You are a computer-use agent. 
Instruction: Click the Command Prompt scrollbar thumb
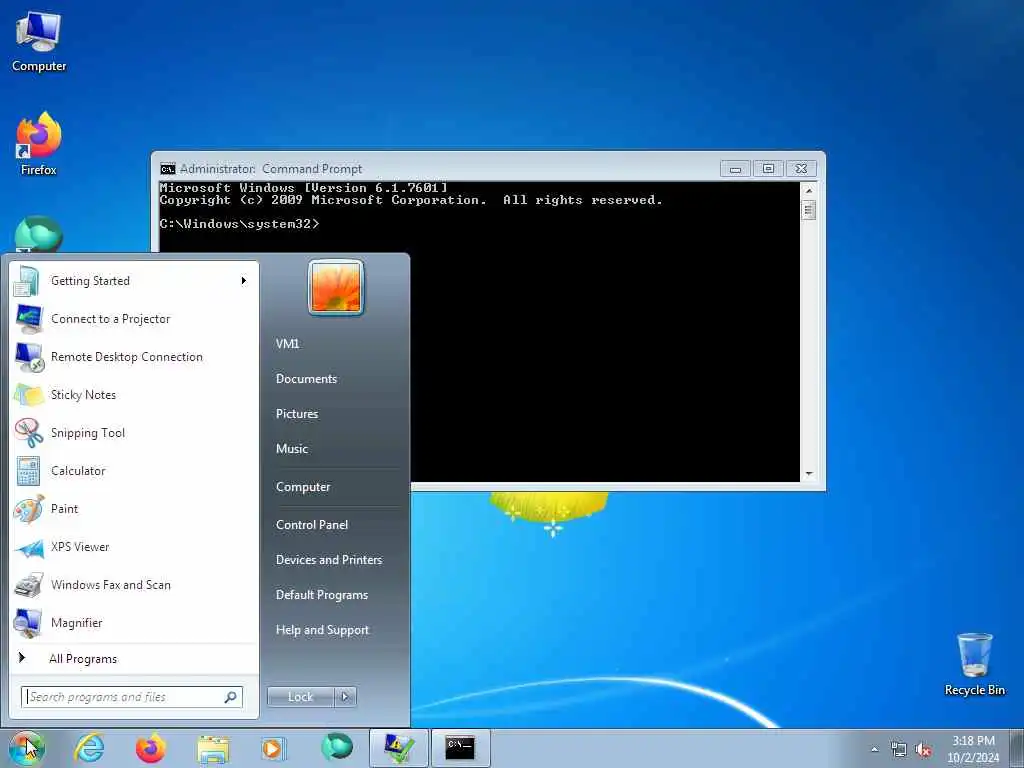(x=808, y=210)
